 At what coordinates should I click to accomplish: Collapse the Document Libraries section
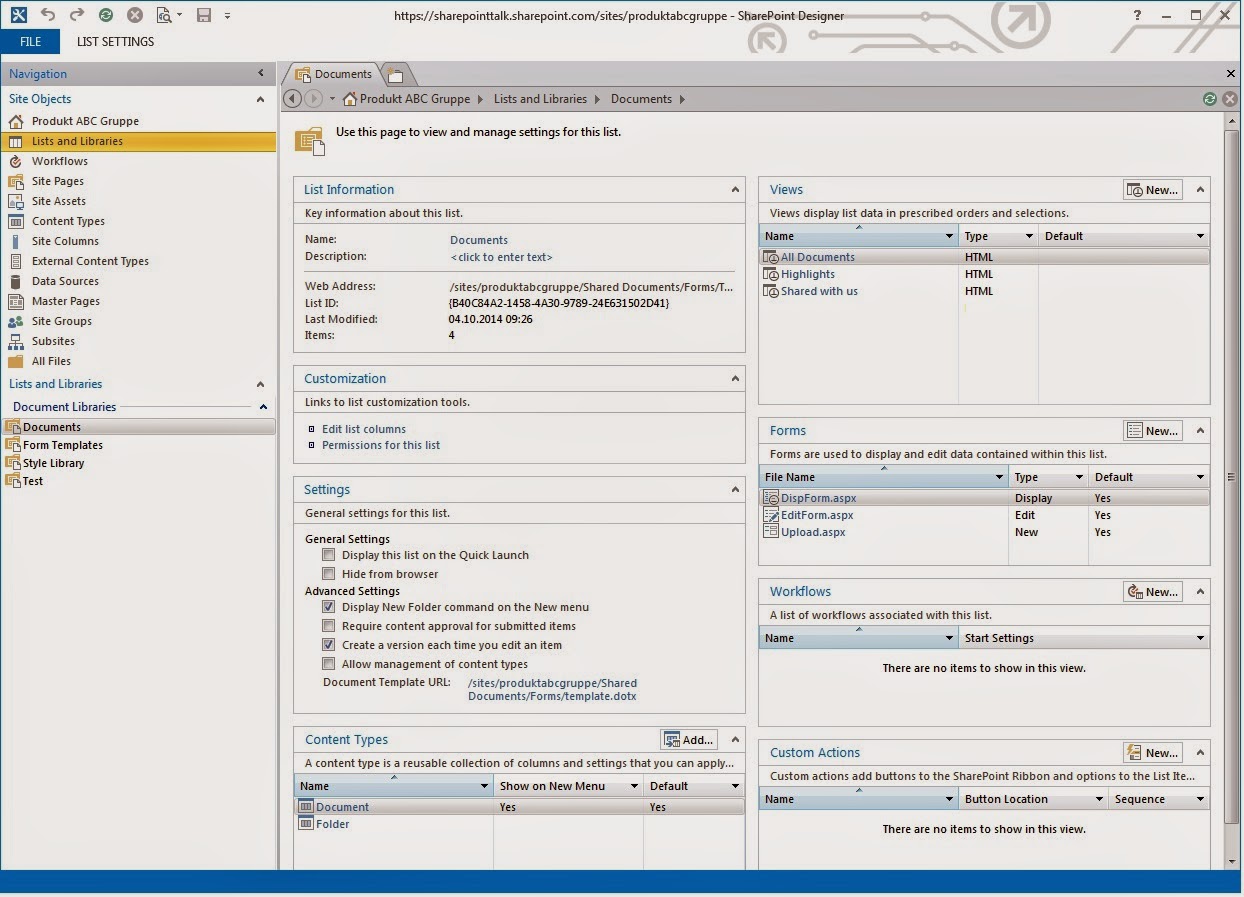pyautogui.click(x=263, y=407)
